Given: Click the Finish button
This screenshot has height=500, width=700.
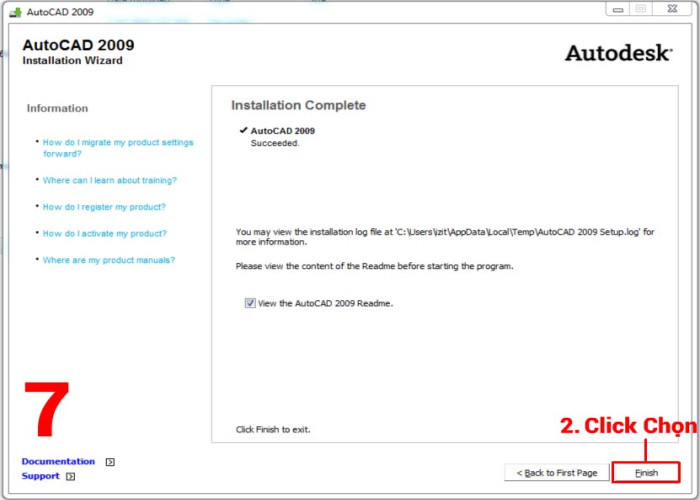Looking at the screenshot, I should point(646,472).
